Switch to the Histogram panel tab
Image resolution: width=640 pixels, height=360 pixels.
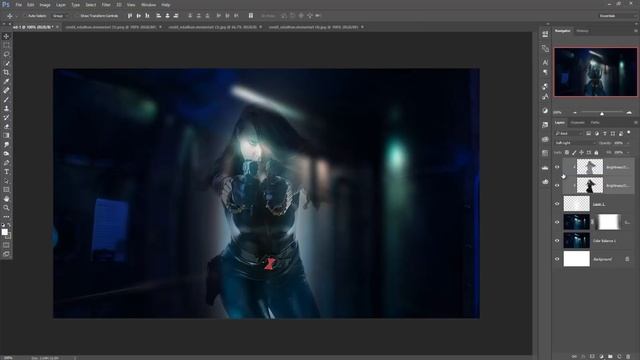tap(582, 31)
